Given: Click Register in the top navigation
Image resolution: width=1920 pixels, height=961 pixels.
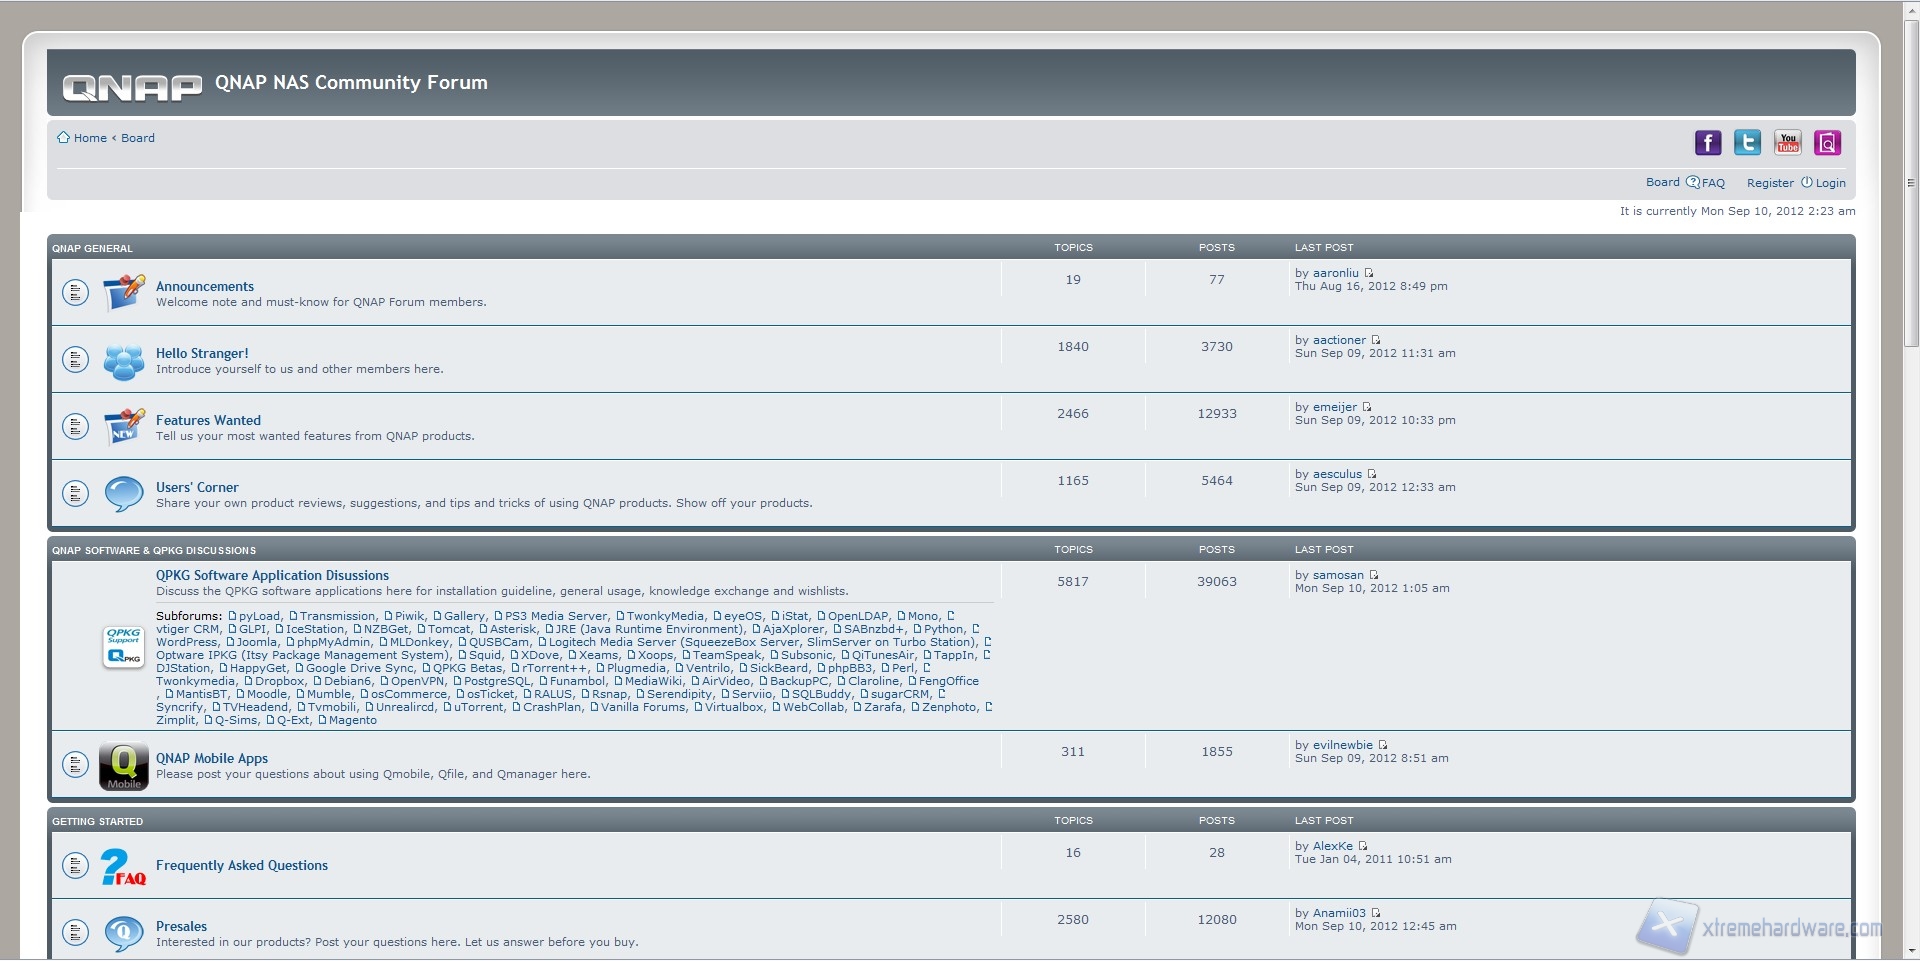Looking at the screenshot, I should (1770, 183).
